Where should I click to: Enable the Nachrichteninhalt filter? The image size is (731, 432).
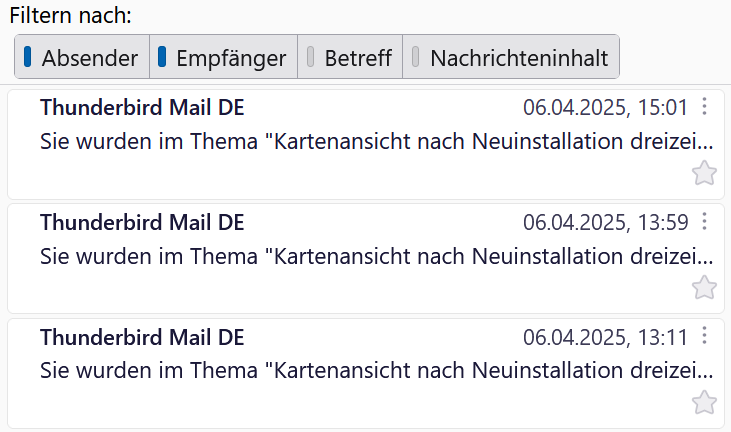click(x=511, y=58)
